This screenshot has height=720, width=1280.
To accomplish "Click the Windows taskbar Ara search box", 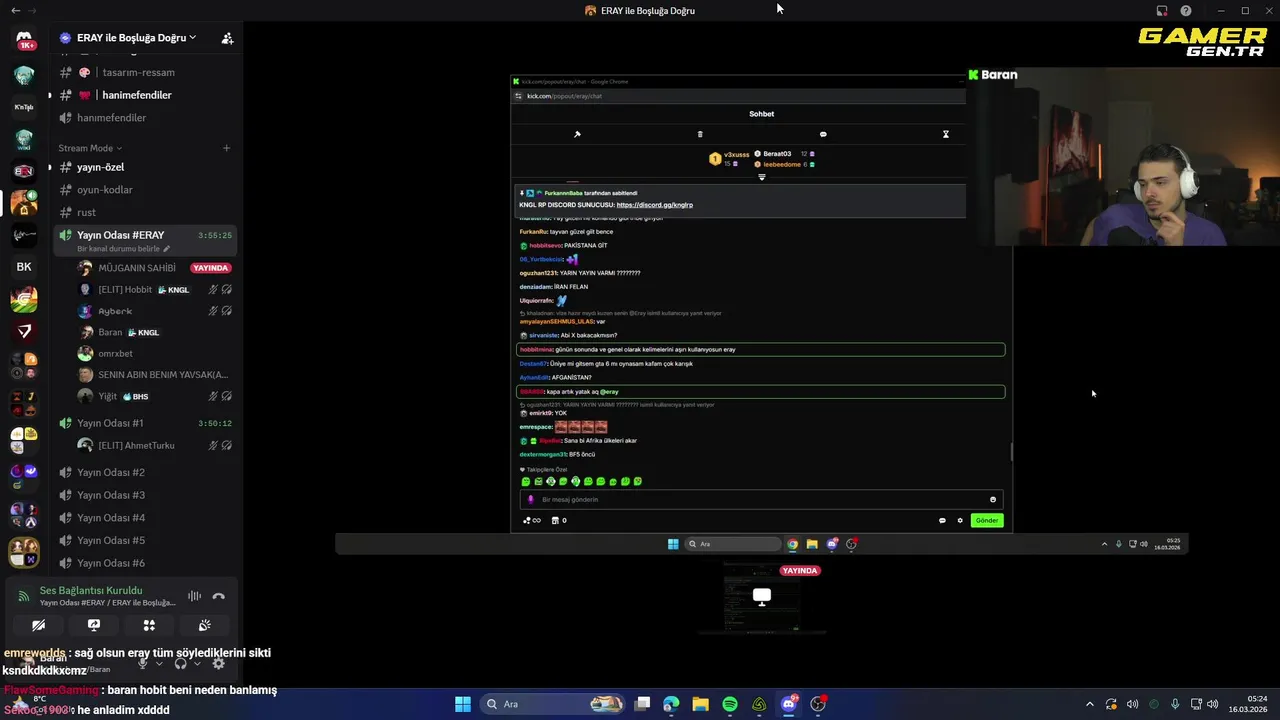I will (554, 704).
